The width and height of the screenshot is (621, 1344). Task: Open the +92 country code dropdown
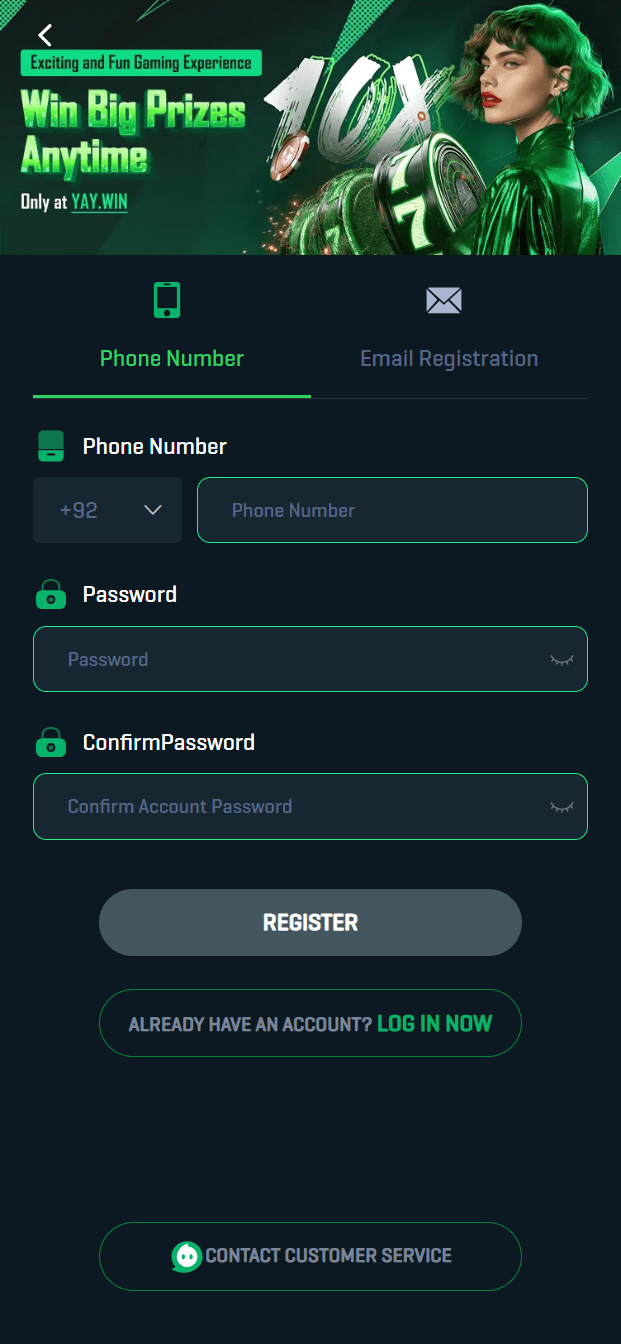[x=107, y=510]
